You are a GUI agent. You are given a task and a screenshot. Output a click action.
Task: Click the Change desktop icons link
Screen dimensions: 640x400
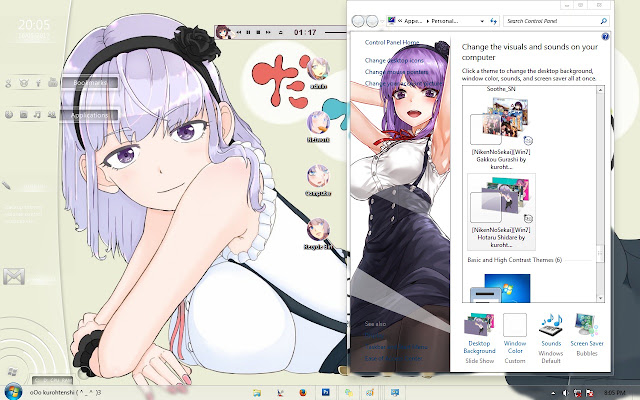[x=394, y=60]
